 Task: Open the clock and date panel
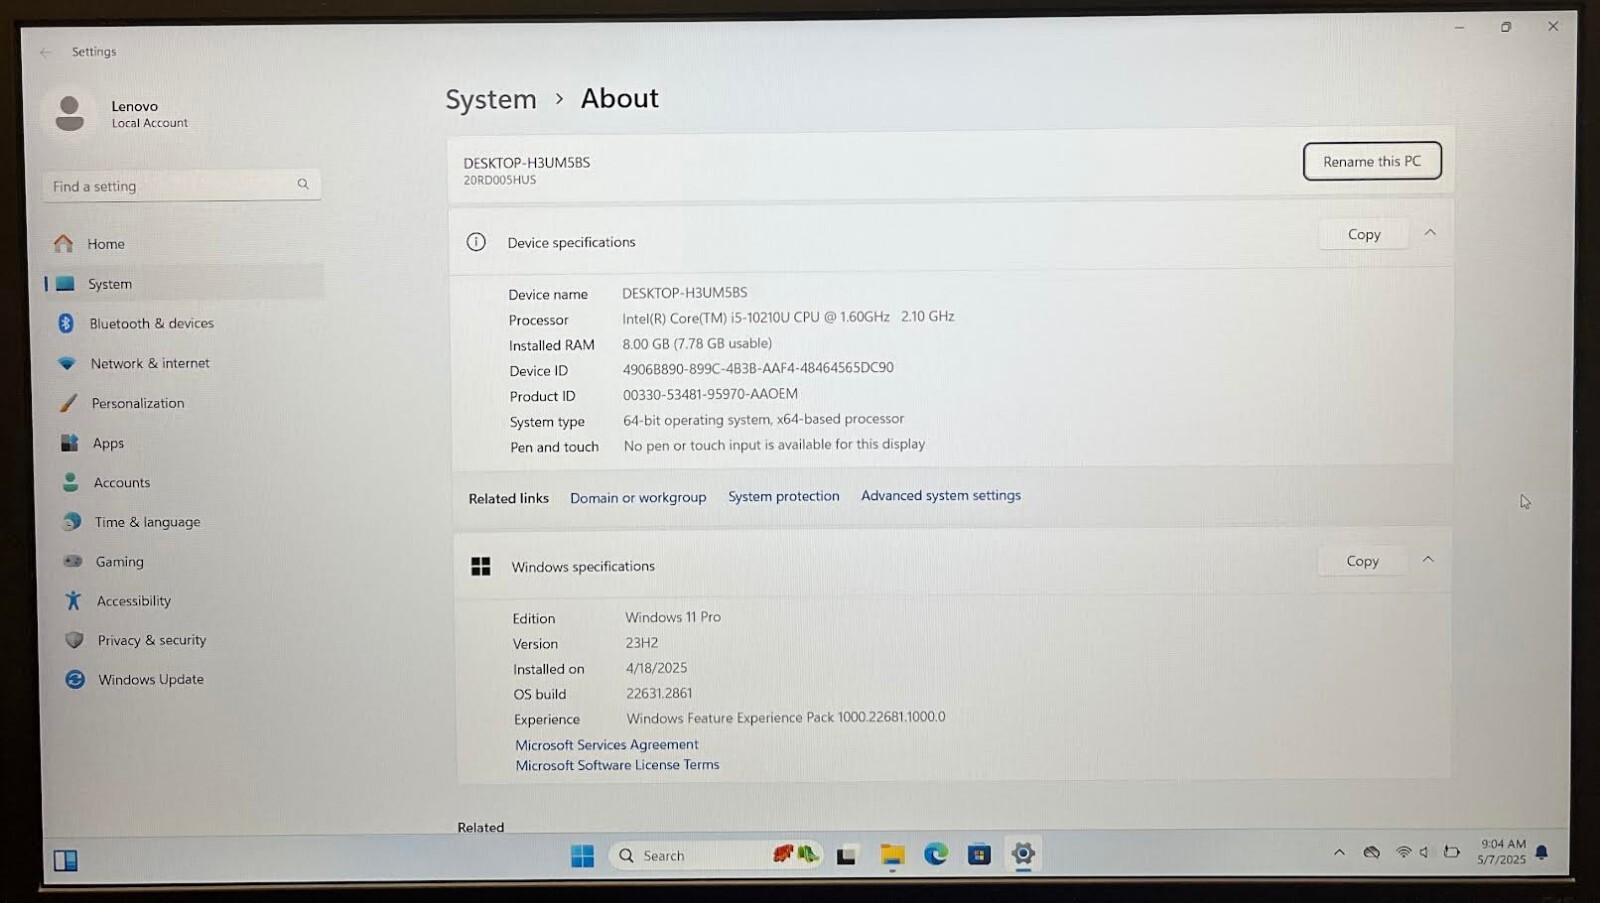point(1501,852)
